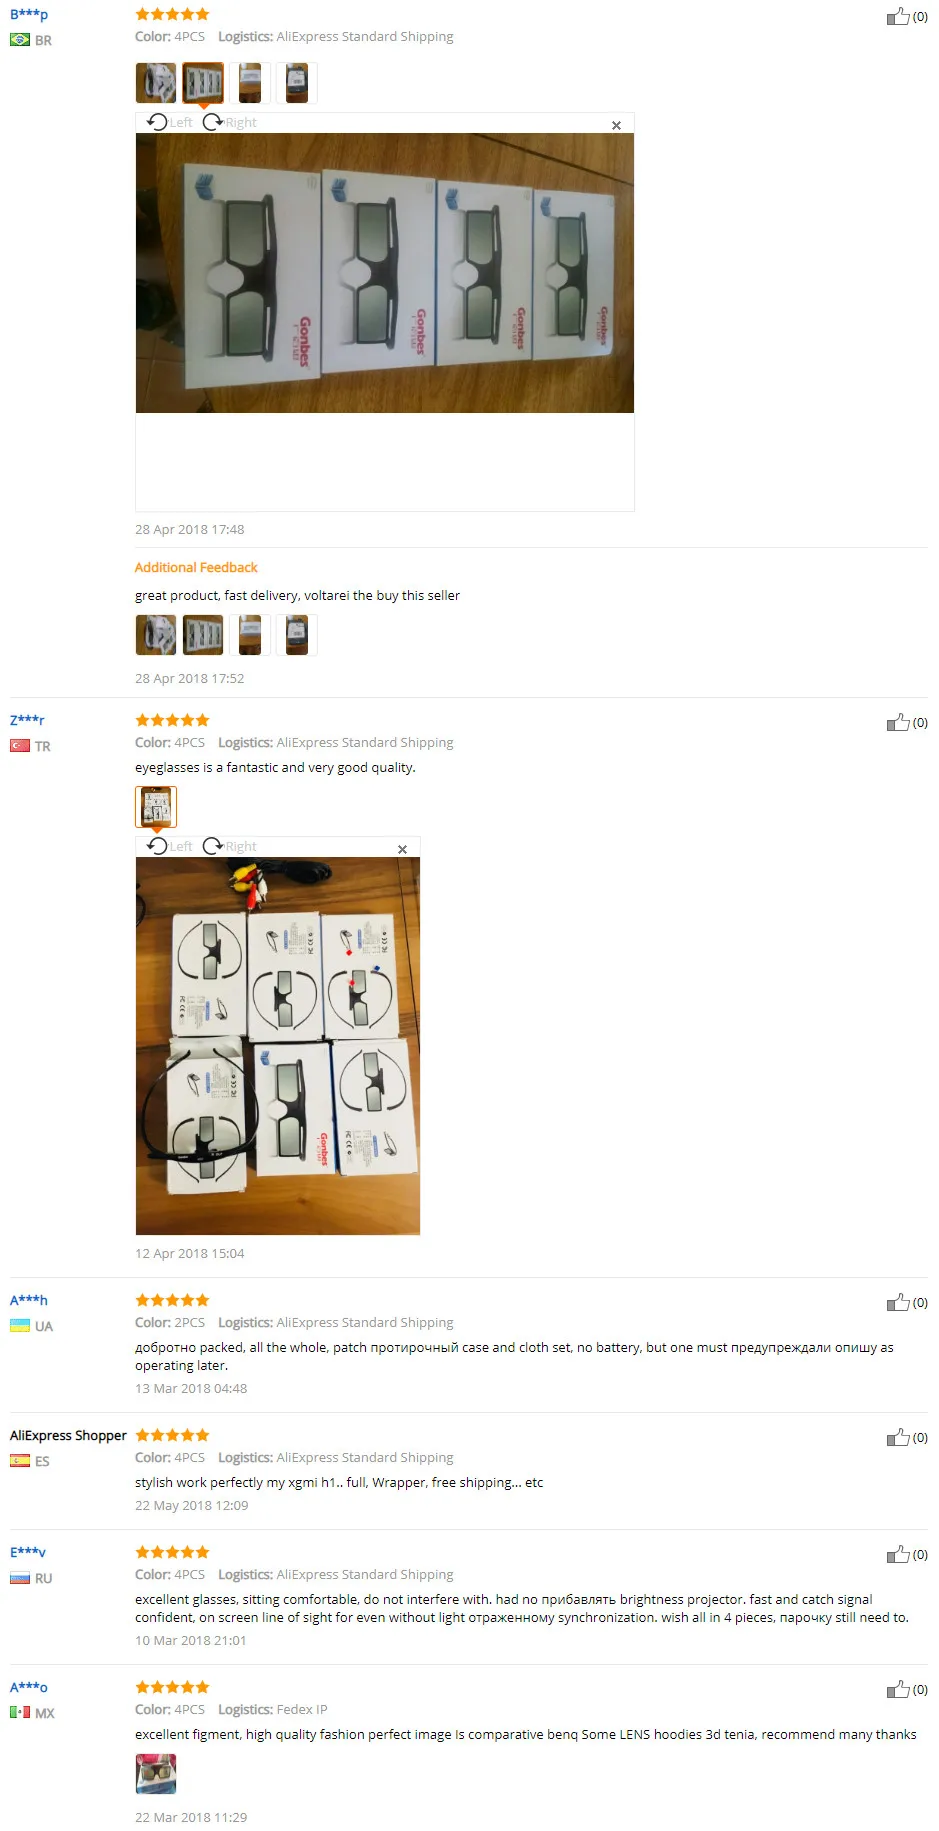Rotate B***p's enlarged photo right
The width and height of the screenshot is (939, 1831).
[229, 122]
